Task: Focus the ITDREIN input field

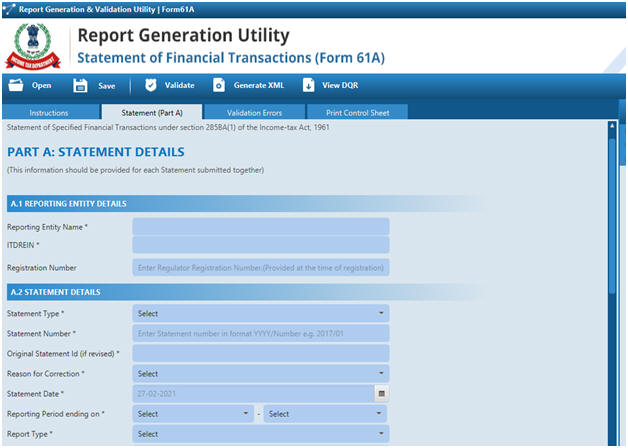Action: pos(260,246)
